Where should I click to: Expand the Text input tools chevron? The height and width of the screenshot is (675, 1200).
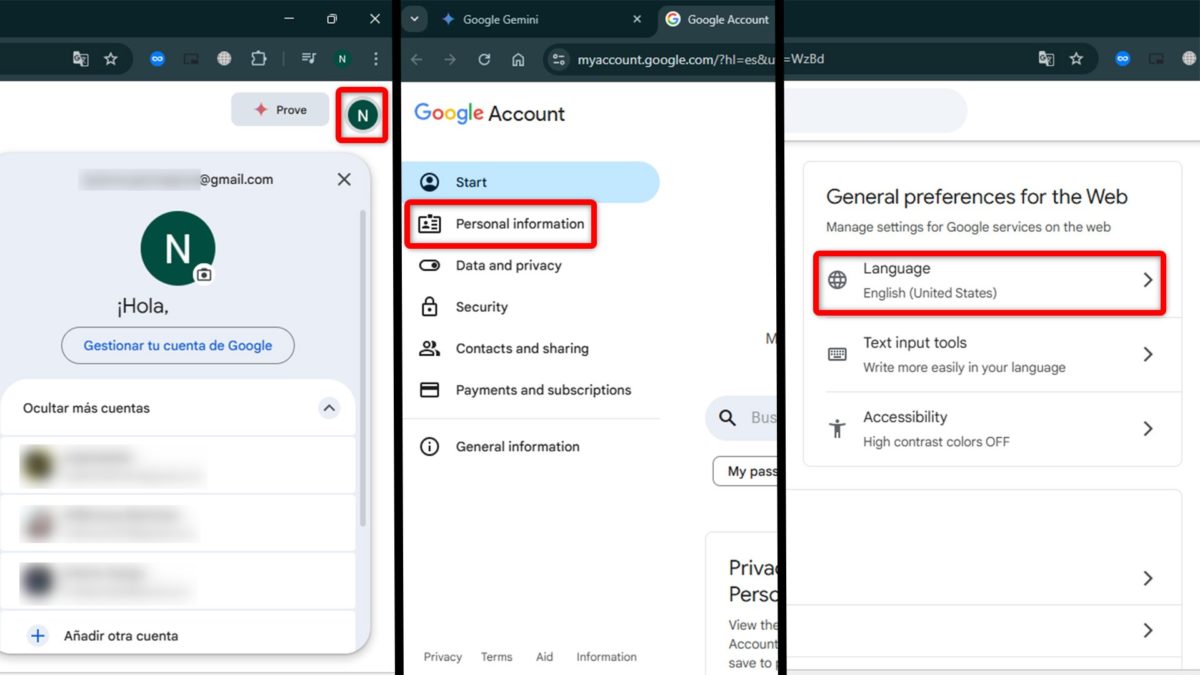point(1148,354)
